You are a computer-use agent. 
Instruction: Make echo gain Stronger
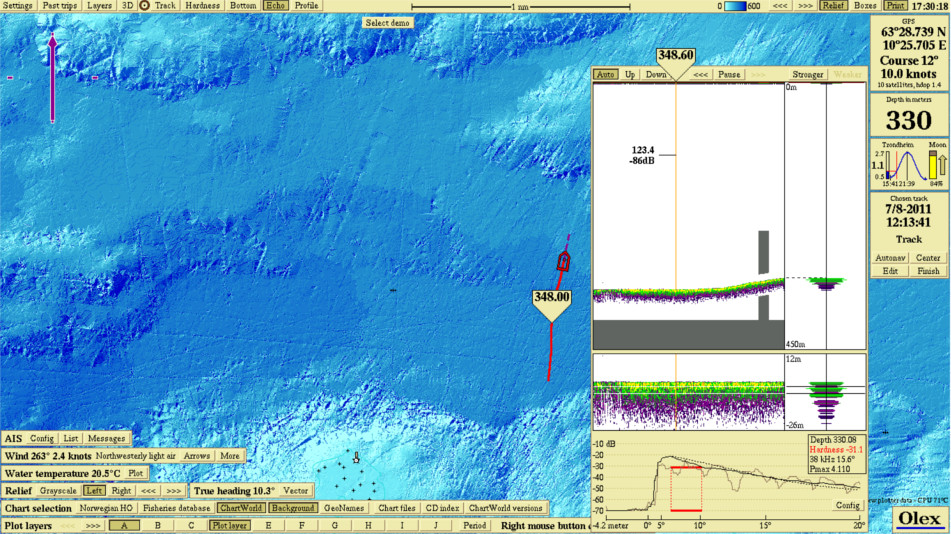point(808,74)
